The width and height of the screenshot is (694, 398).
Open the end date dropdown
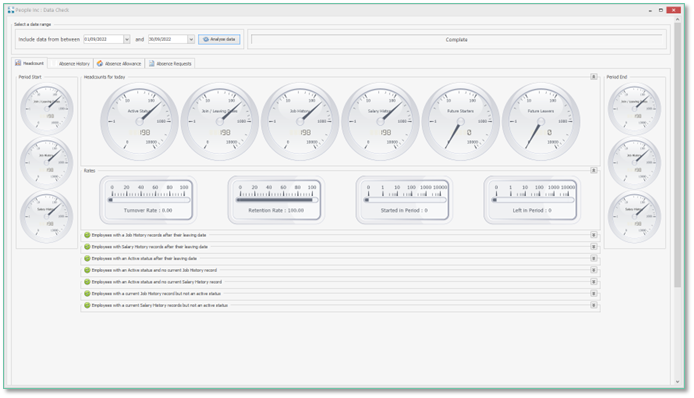pos(191,39)
